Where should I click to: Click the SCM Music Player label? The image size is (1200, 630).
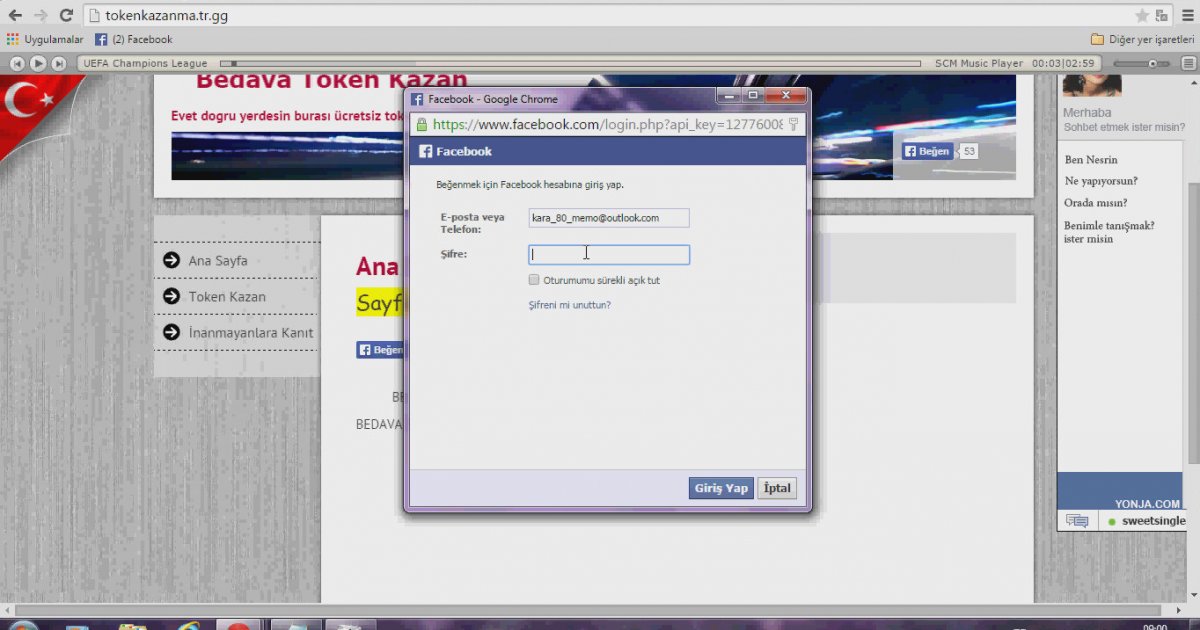click(979, 63)
